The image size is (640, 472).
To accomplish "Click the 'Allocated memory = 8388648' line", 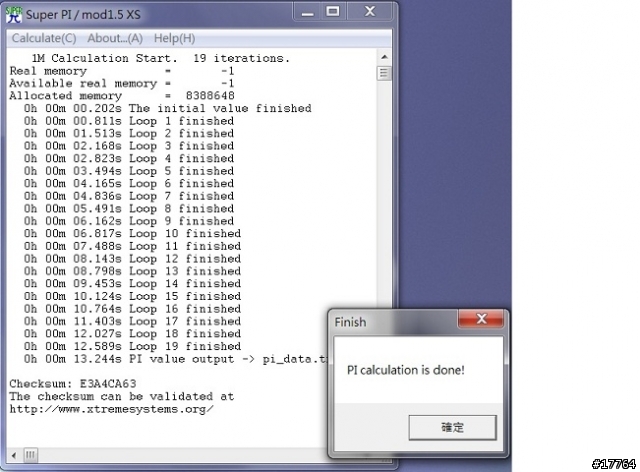I will tap(122, 96).
